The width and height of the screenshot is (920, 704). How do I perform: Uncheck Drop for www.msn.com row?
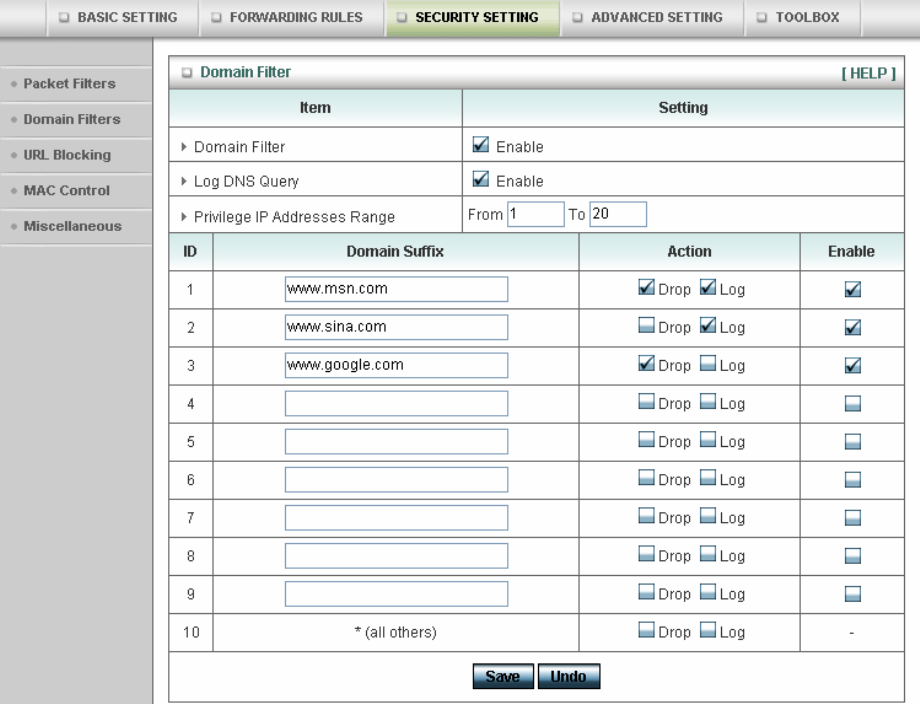pyautogui.click(x=646, y=287)
